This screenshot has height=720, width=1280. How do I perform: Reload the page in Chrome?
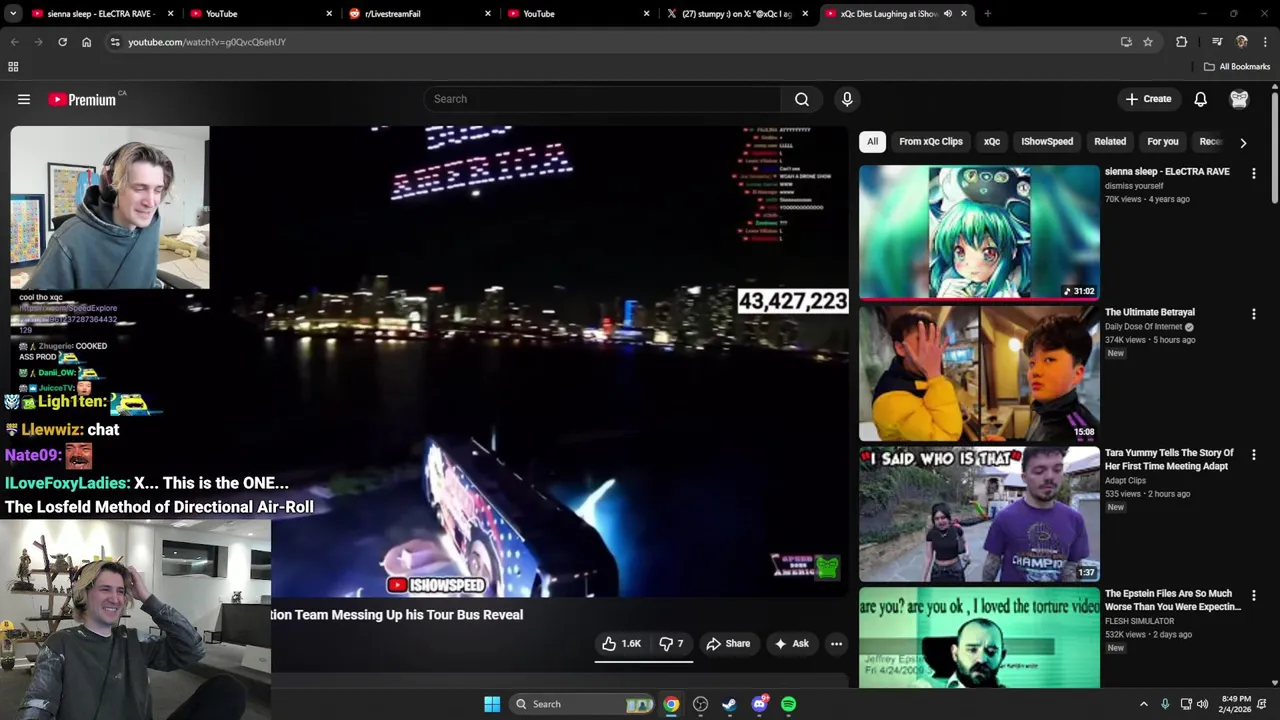click(x=62, y=42)
